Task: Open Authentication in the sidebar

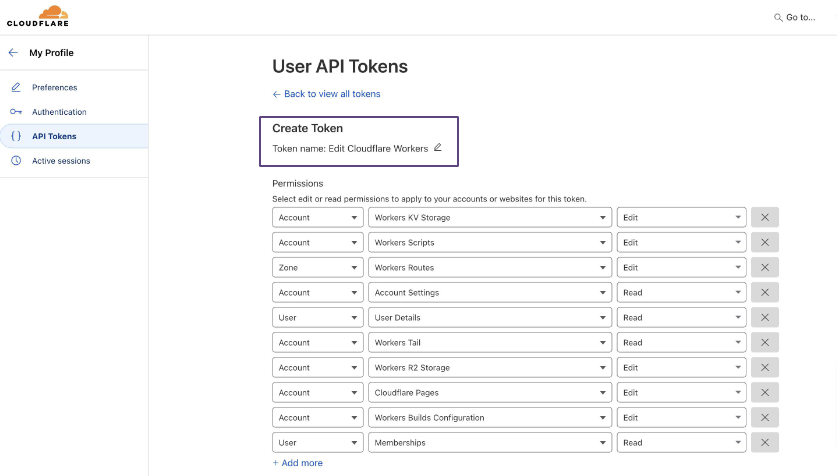Action: [59, 112]
